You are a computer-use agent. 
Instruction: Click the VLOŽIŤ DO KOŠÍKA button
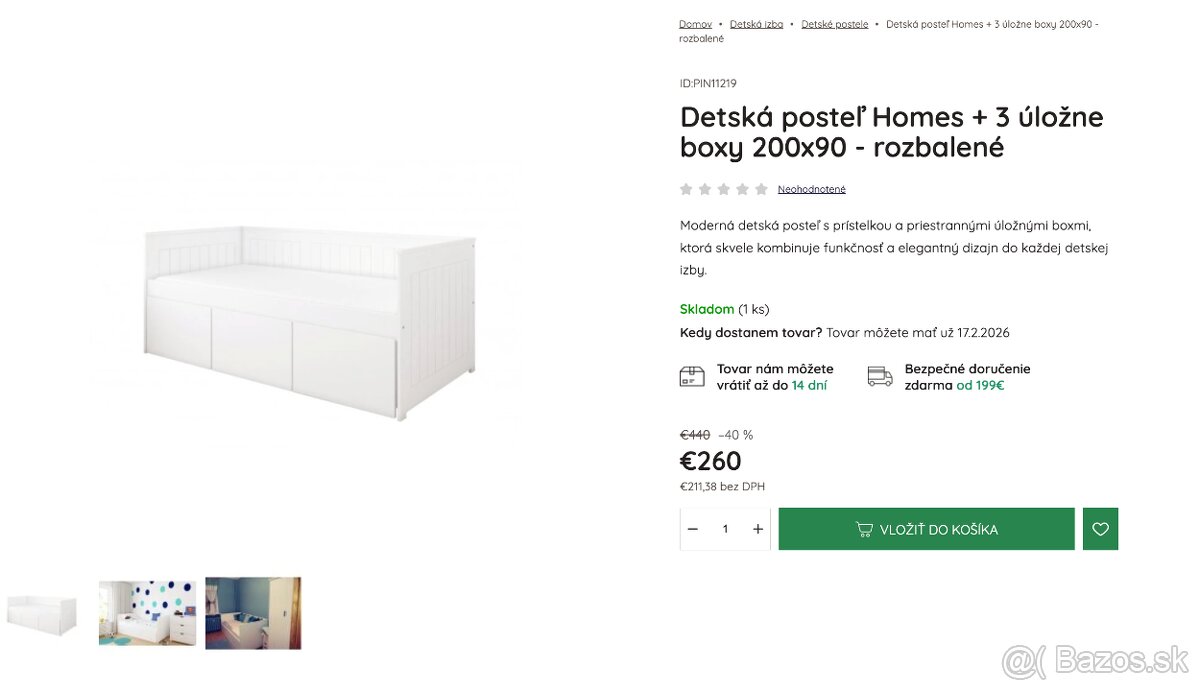click(x=926, y=528)
